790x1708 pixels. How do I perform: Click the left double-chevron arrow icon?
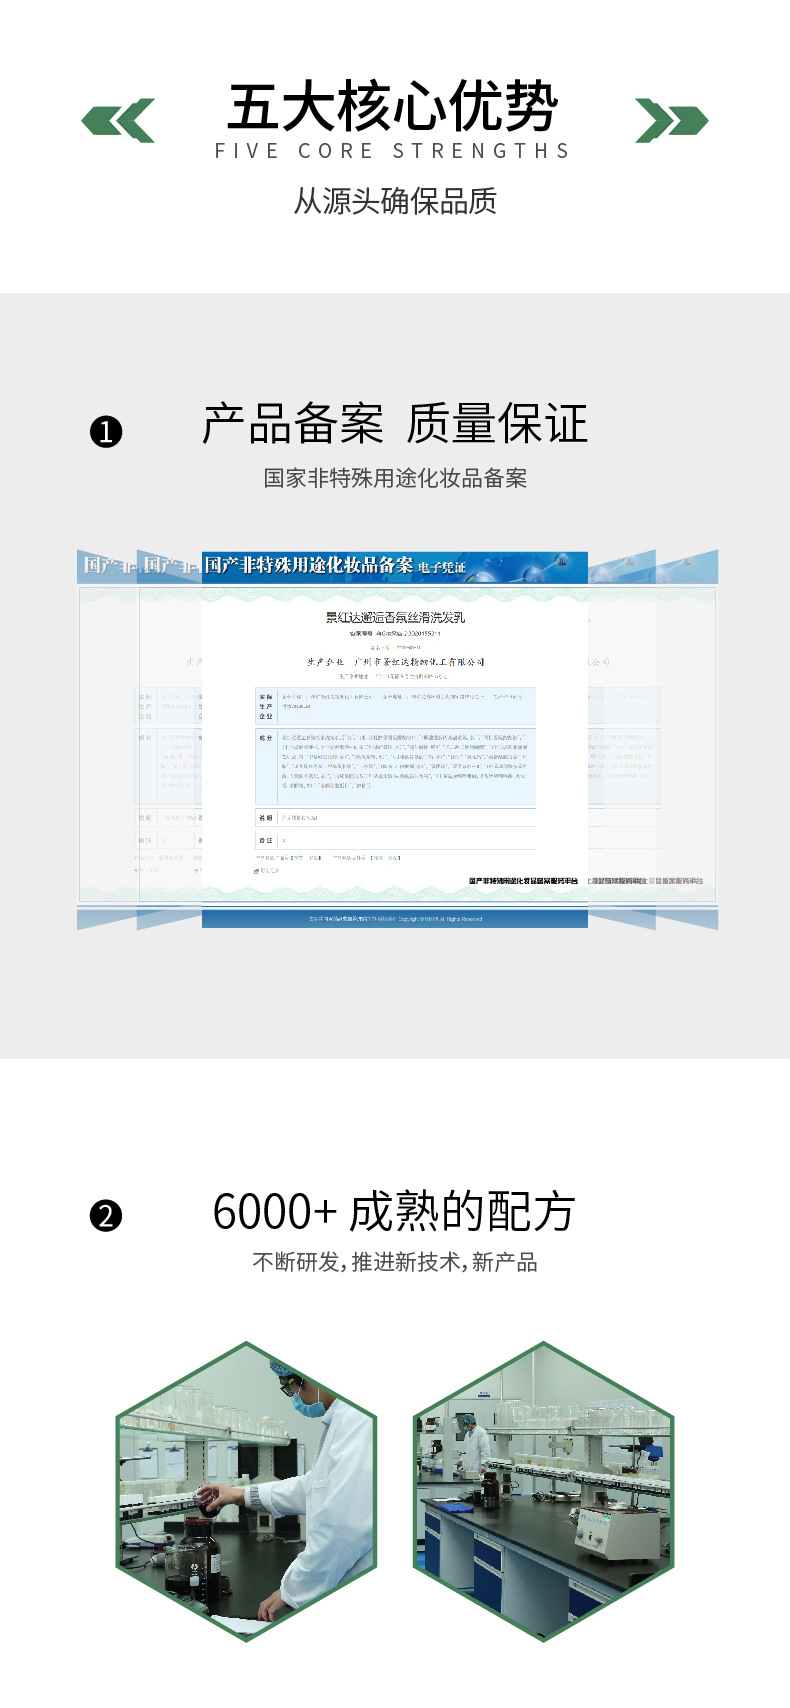pyautogui.click(x=118, y=121)
